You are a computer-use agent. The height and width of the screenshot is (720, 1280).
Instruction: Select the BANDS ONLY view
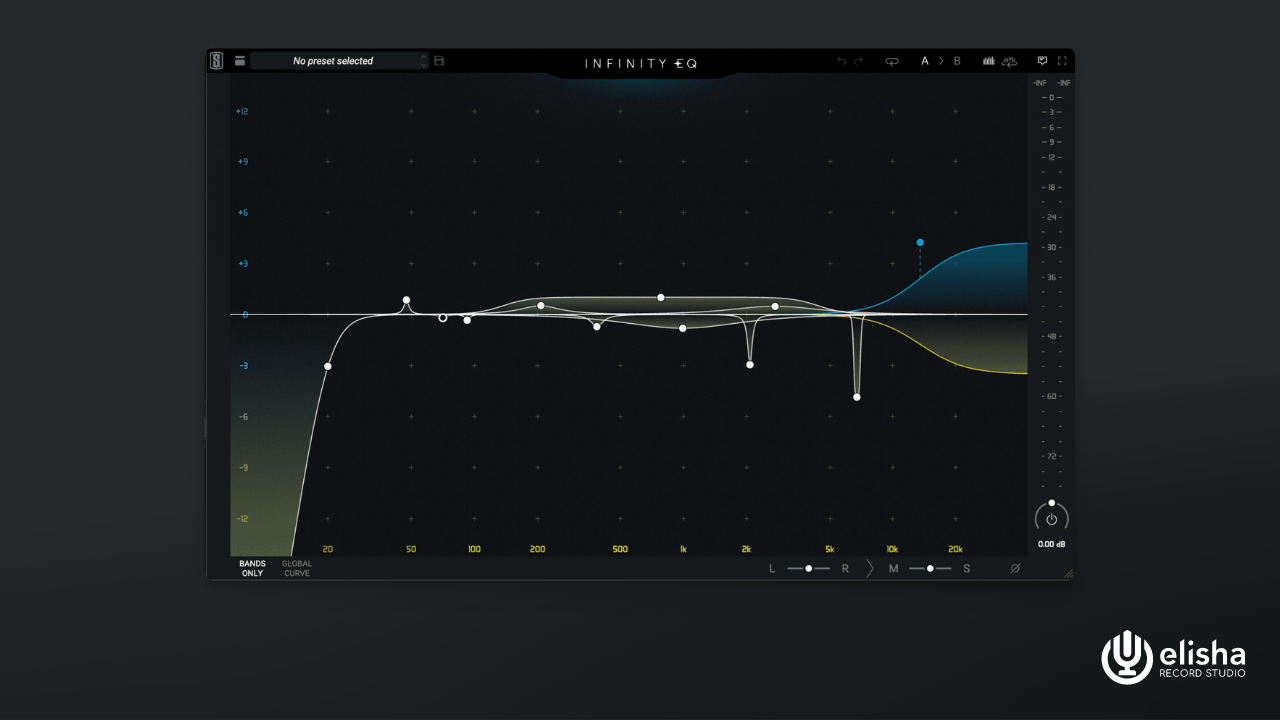point(252,568)
